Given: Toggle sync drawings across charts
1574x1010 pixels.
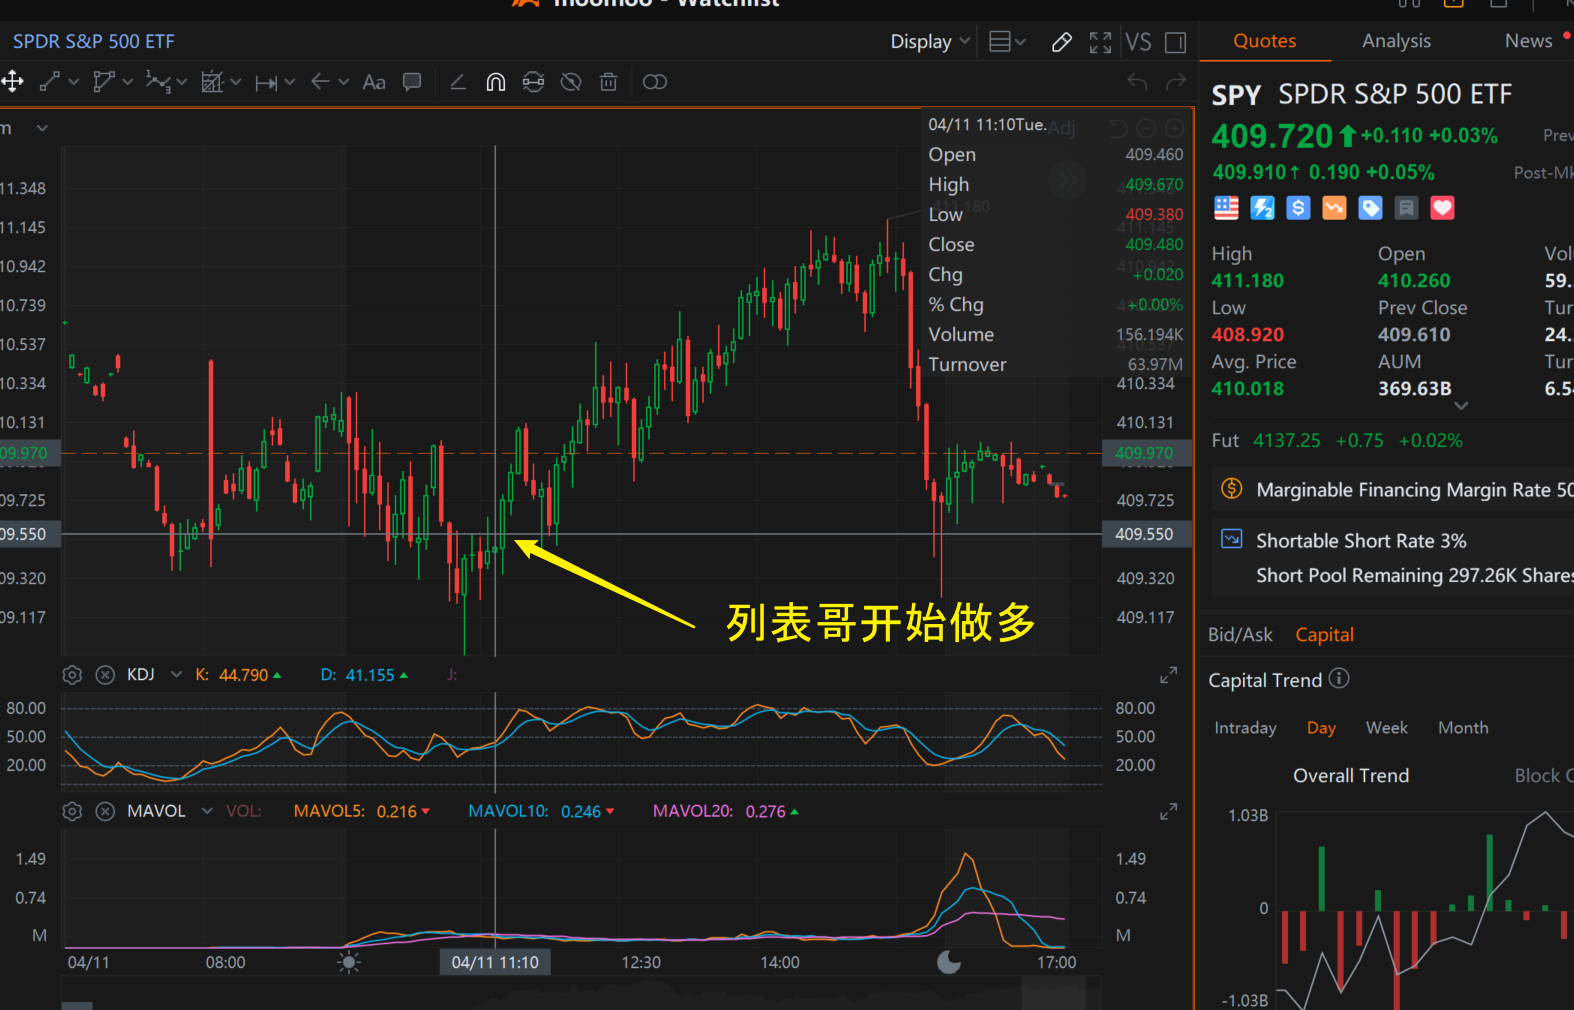Looking at the screenshot, I should (x=534, y=82).
